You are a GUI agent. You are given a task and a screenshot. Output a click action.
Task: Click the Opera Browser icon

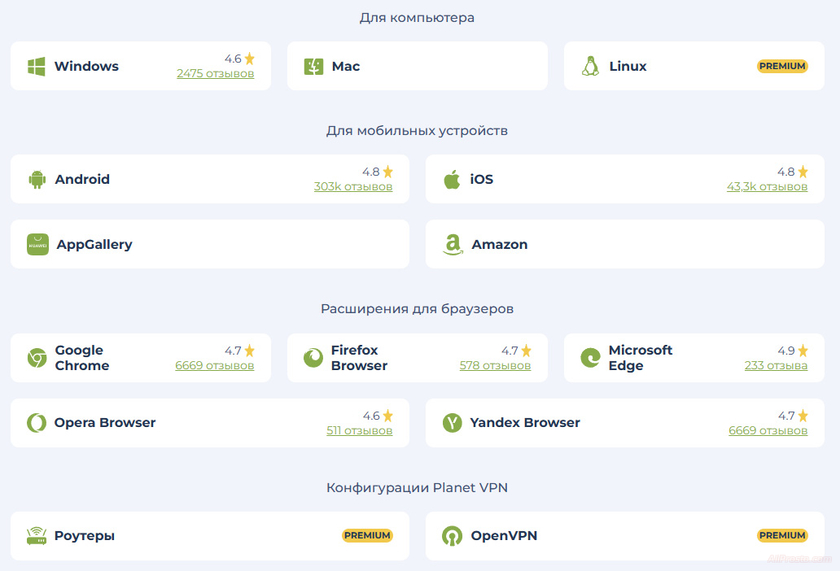(x=37, y=423)
